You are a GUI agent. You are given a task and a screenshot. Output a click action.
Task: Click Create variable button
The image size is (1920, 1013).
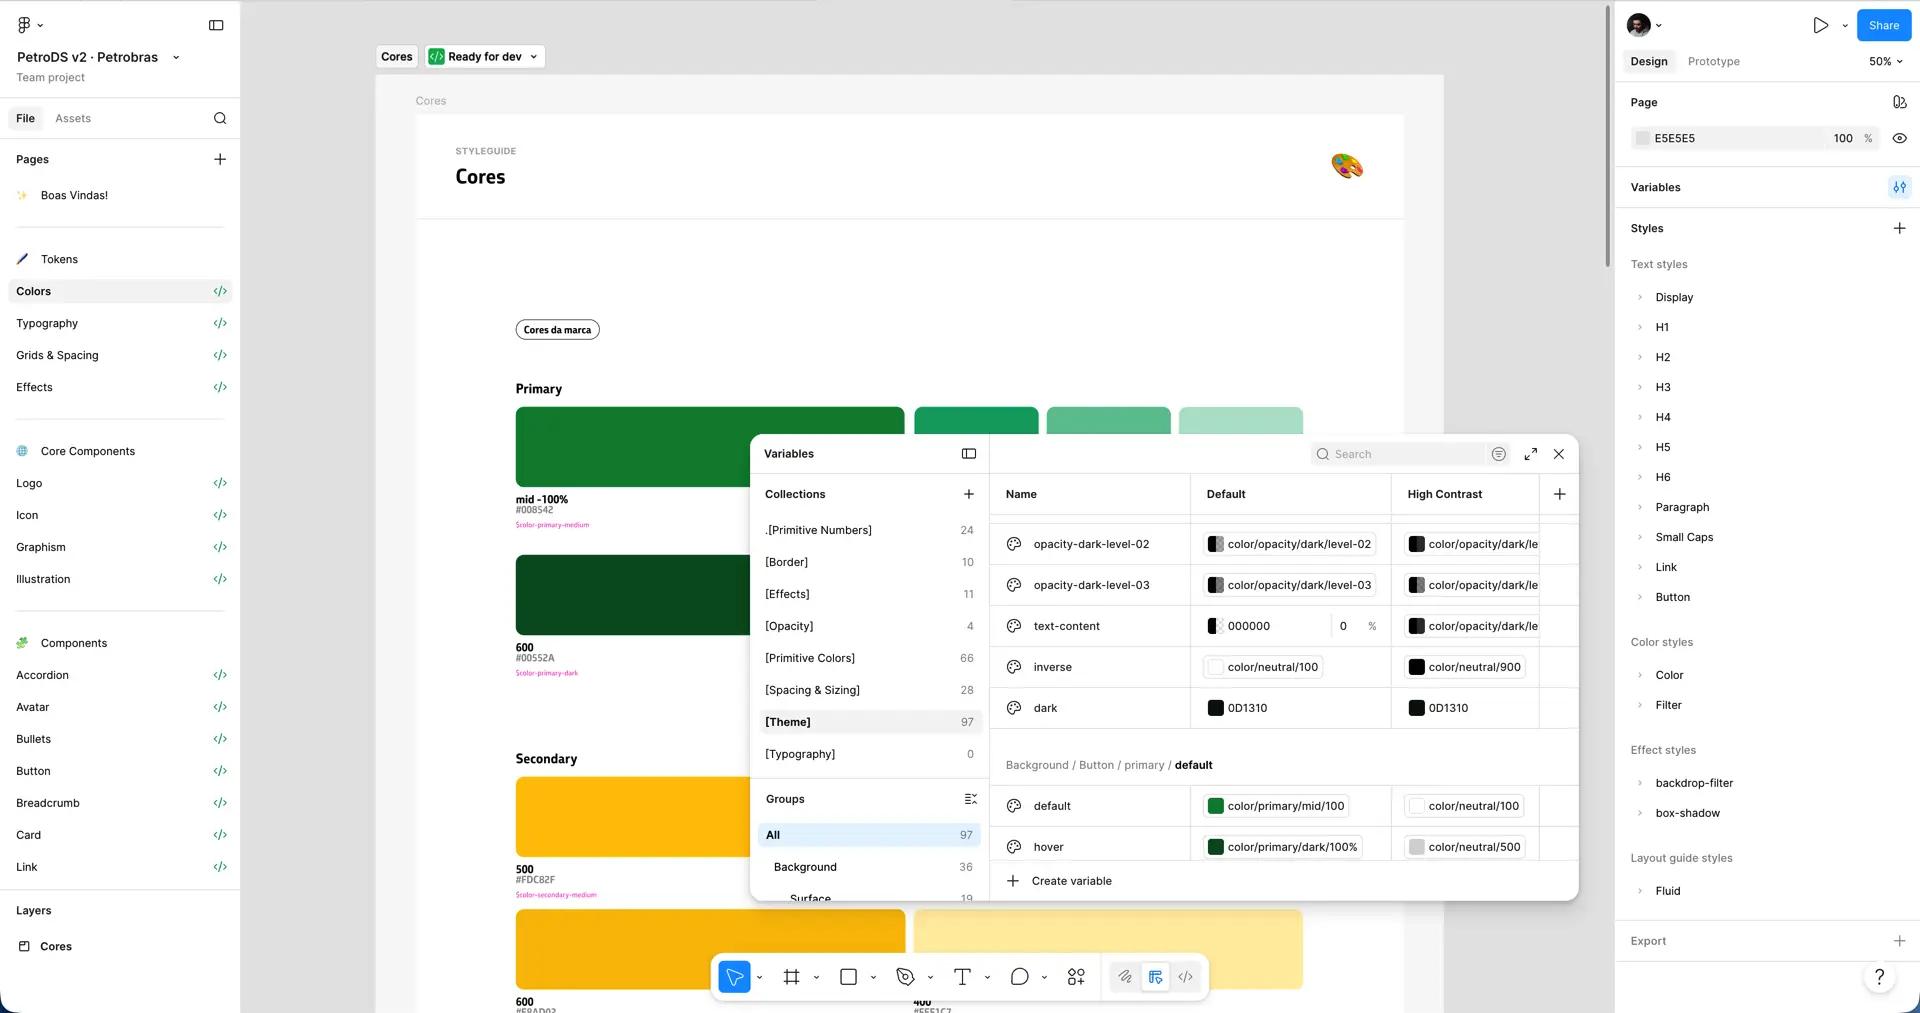point(1059,881)
